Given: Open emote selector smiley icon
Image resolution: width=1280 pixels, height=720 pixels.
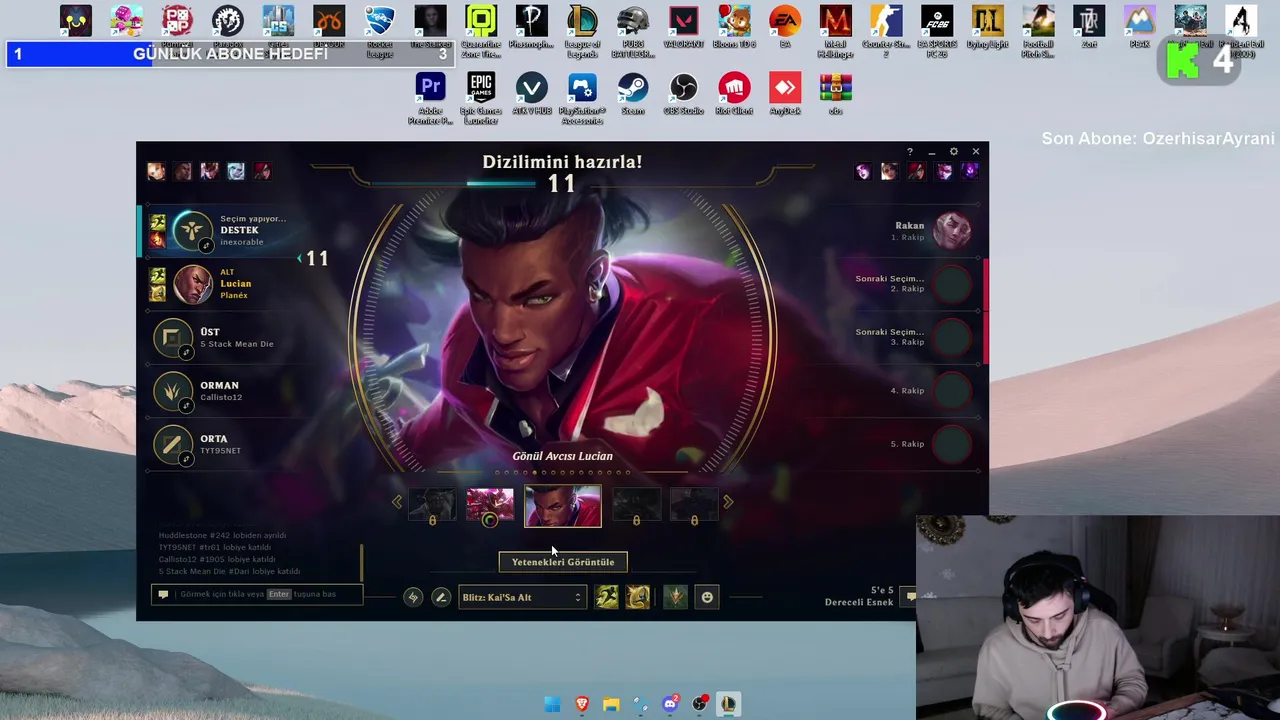Looking at the screenshot, I should pos(707,597).
